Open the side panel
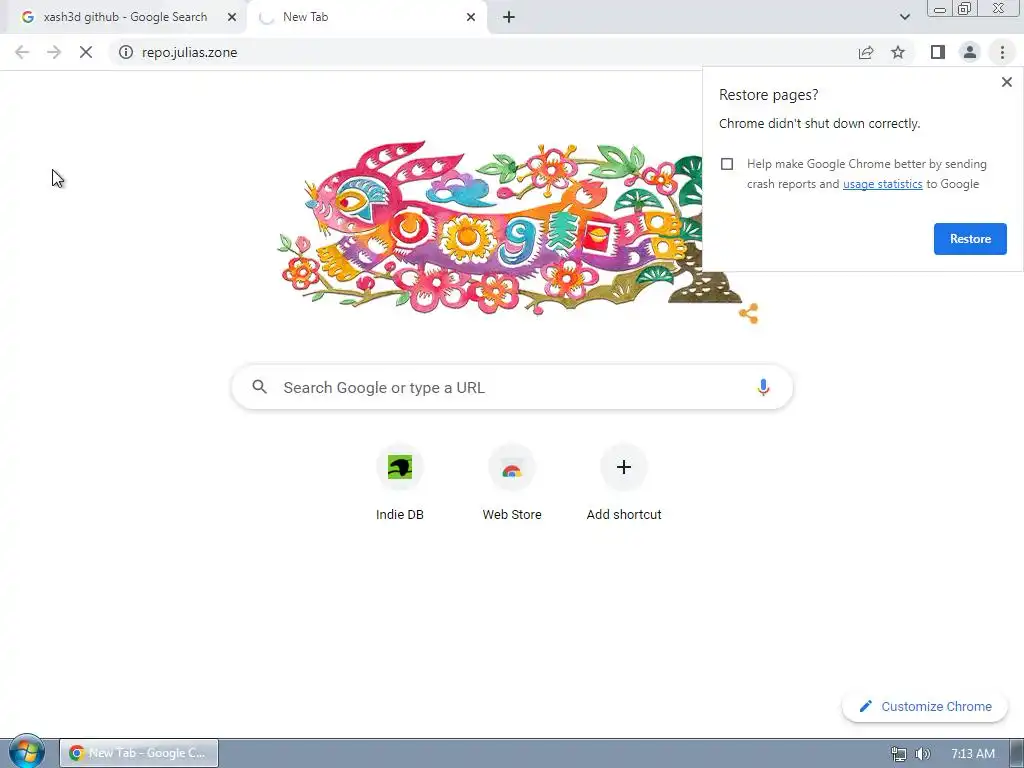 pos(938,52)
